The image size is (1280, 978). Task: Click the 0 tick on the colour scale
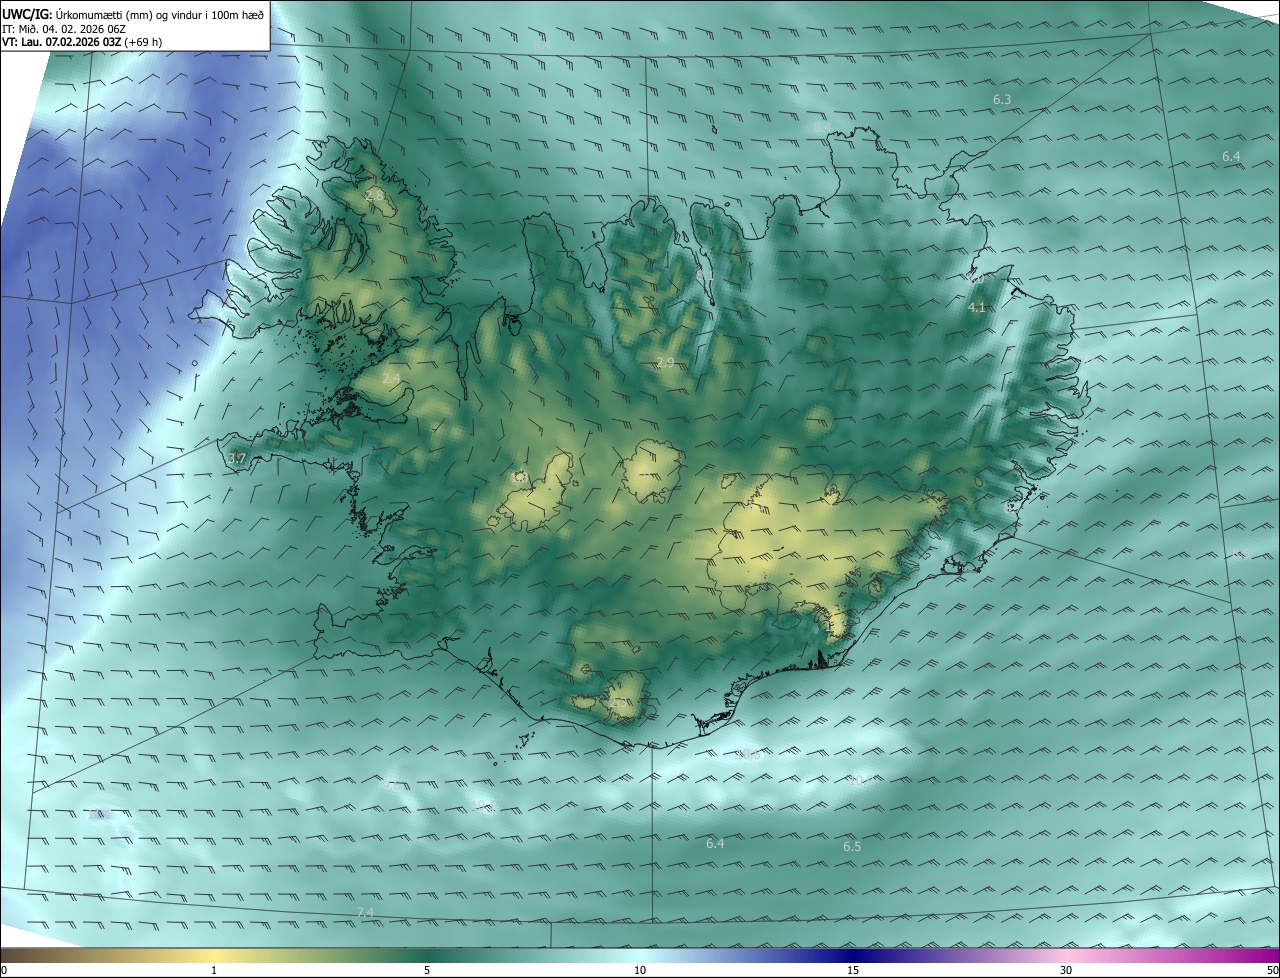pyautogui.click(x=4, y=971)
